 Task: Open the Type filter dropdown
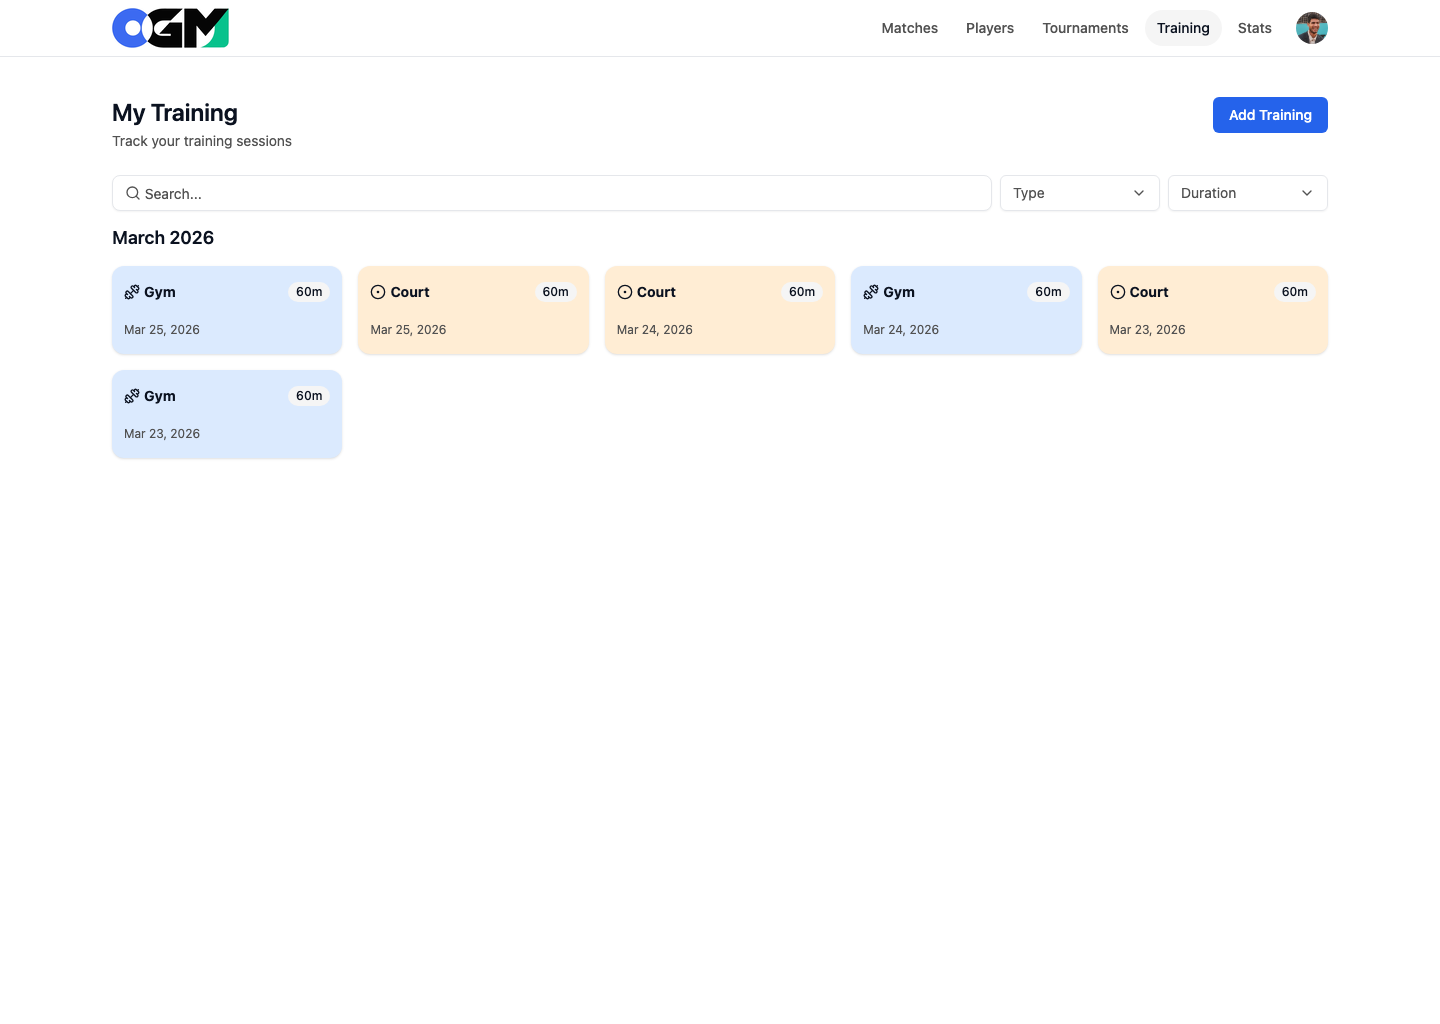[x=1079, y=193]
